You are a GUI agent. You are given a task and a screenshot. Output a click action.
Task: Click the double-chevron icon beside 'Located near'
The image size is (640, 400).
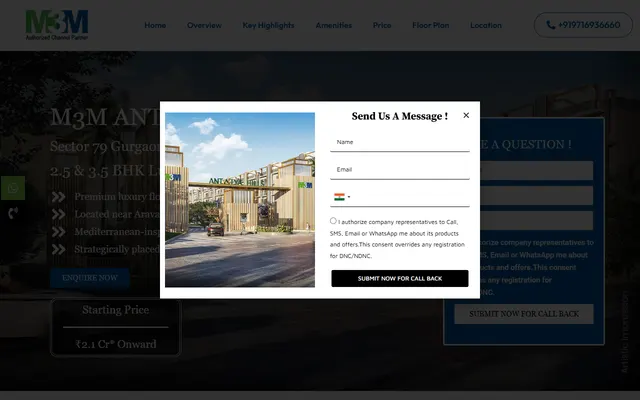(x=58, y=215)
